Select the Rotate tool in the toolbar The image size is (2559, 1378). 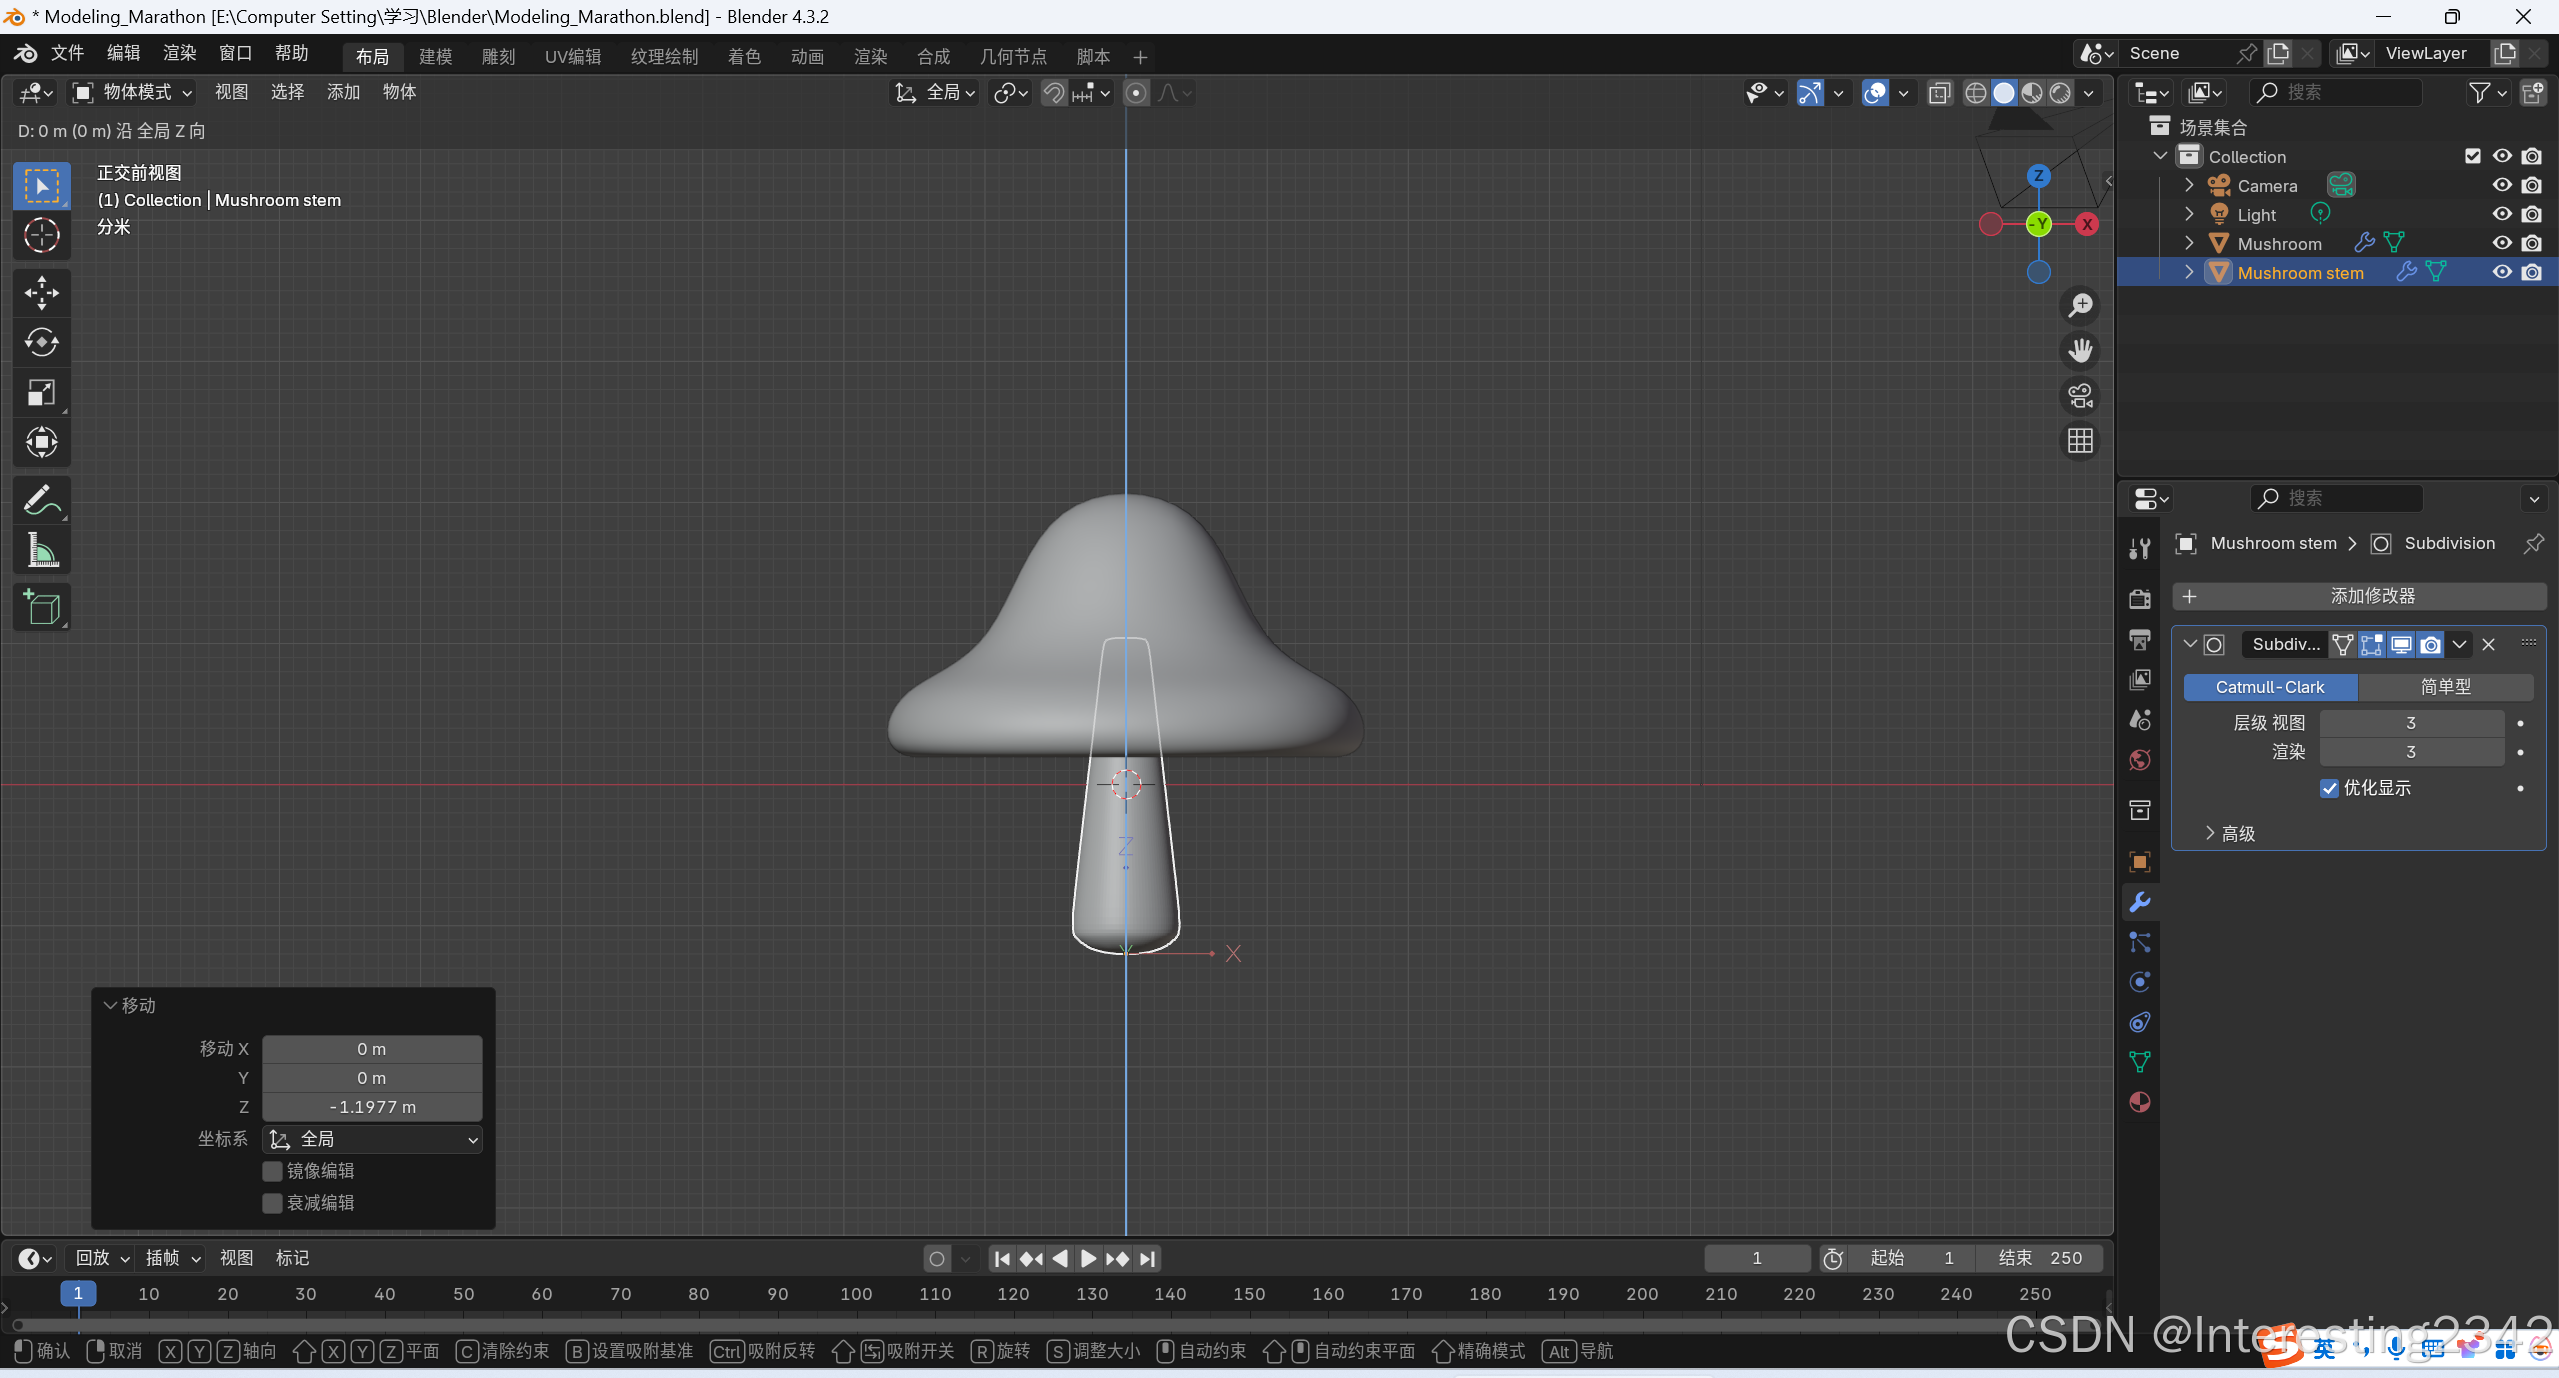click(41, 342)
